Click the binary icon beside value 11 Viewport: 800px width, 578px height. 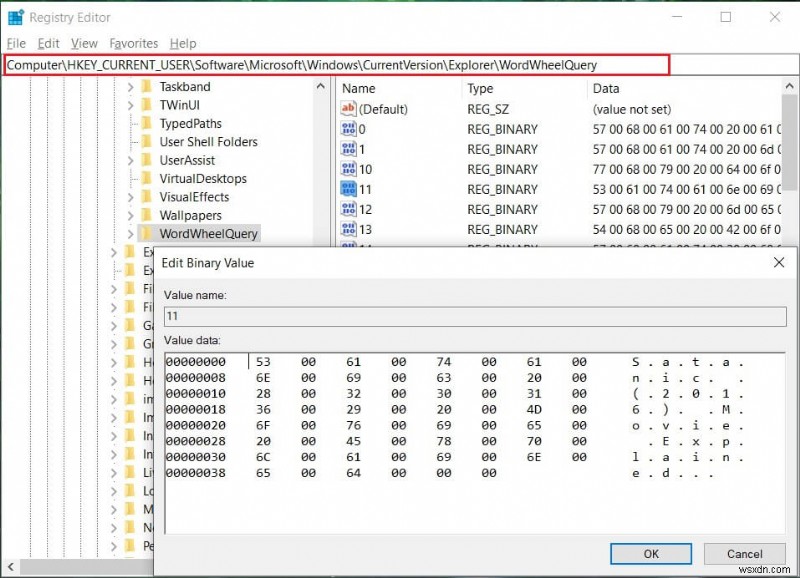[x=350, y=190]
